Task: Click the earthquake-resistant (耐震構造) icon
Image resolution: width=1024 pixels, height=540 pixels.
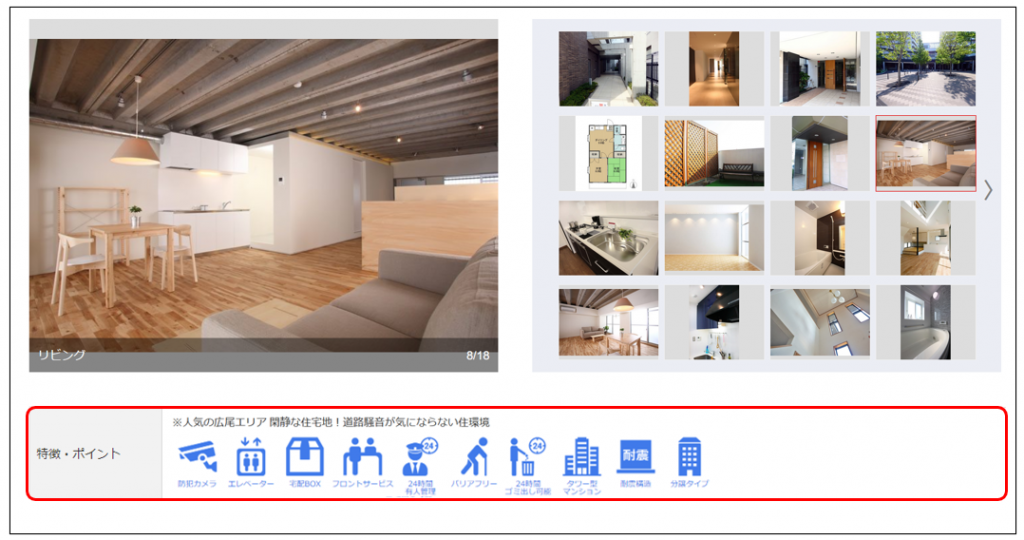Action: click(x=635, y=457)
